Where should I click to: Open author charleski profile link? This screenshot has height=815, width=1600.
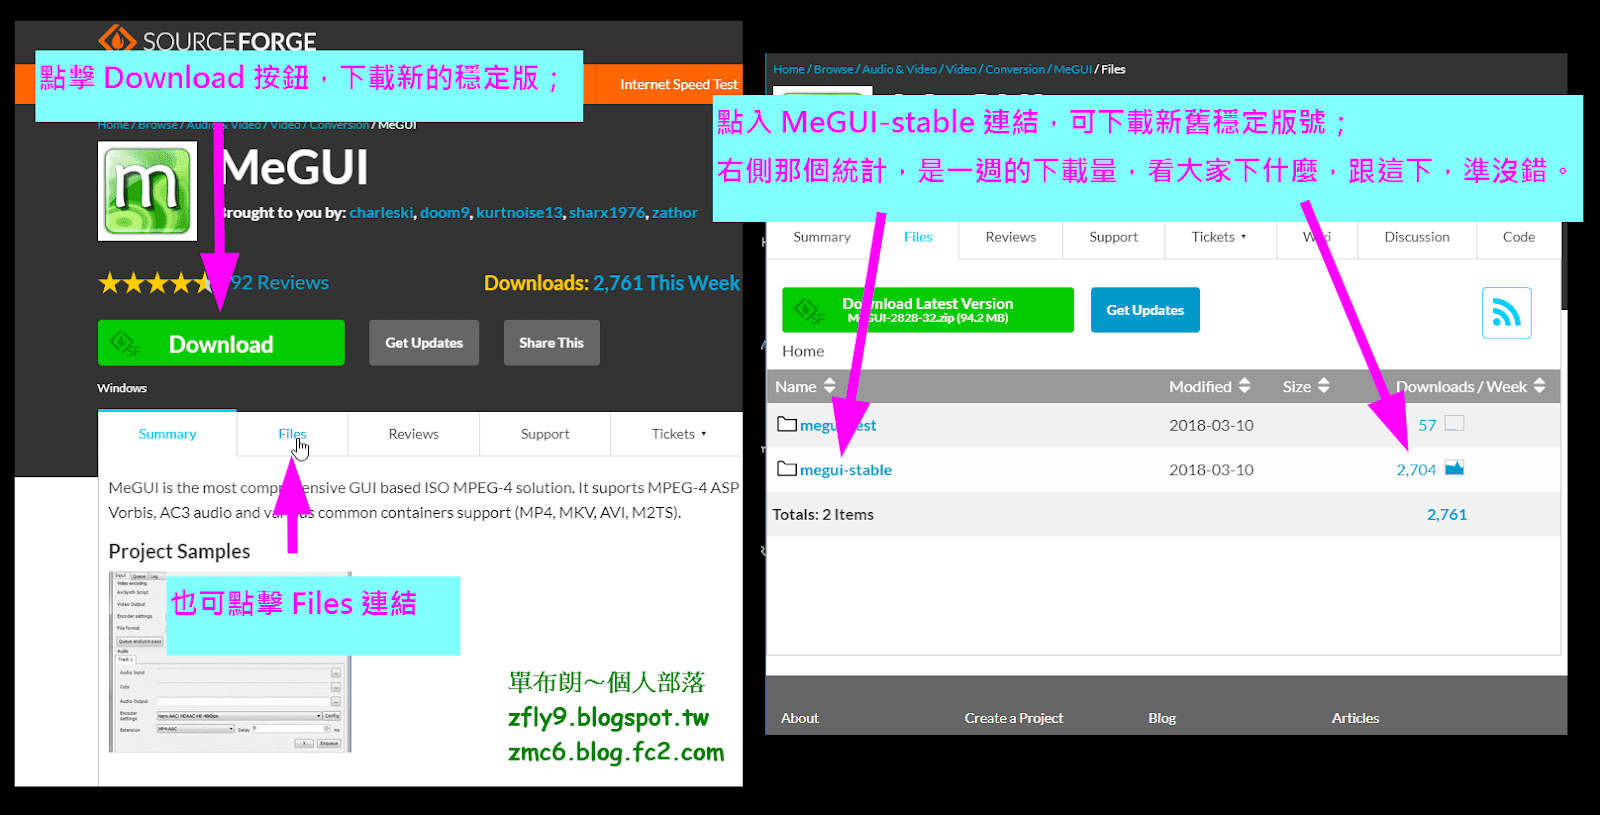pos(381,213)
